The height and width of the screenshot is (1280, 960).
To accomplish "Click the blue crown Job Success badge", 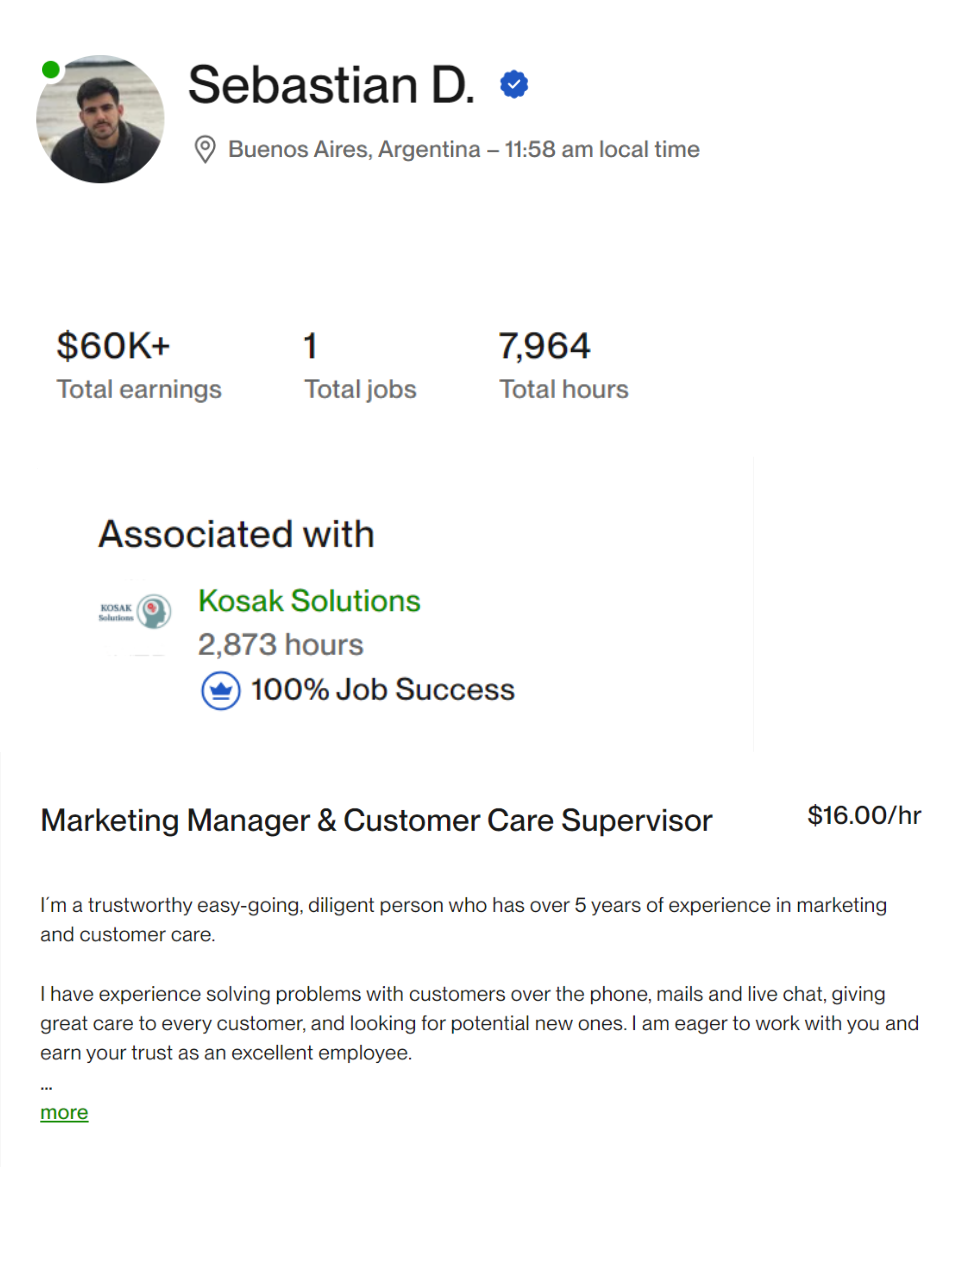I will [x=220, y=690].
